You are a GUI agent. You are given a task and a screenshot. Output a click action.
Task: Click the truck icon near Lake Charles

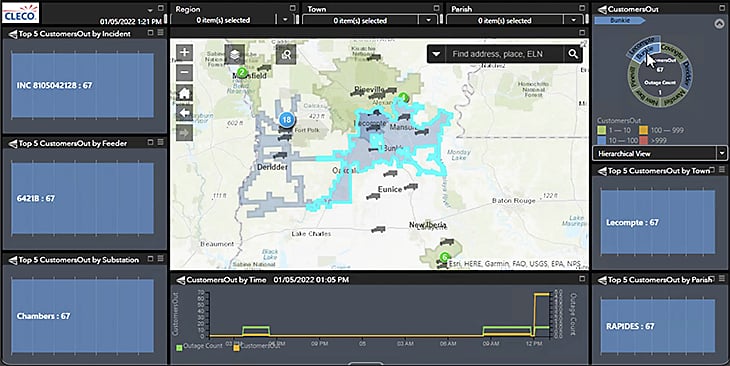(378, 229)
